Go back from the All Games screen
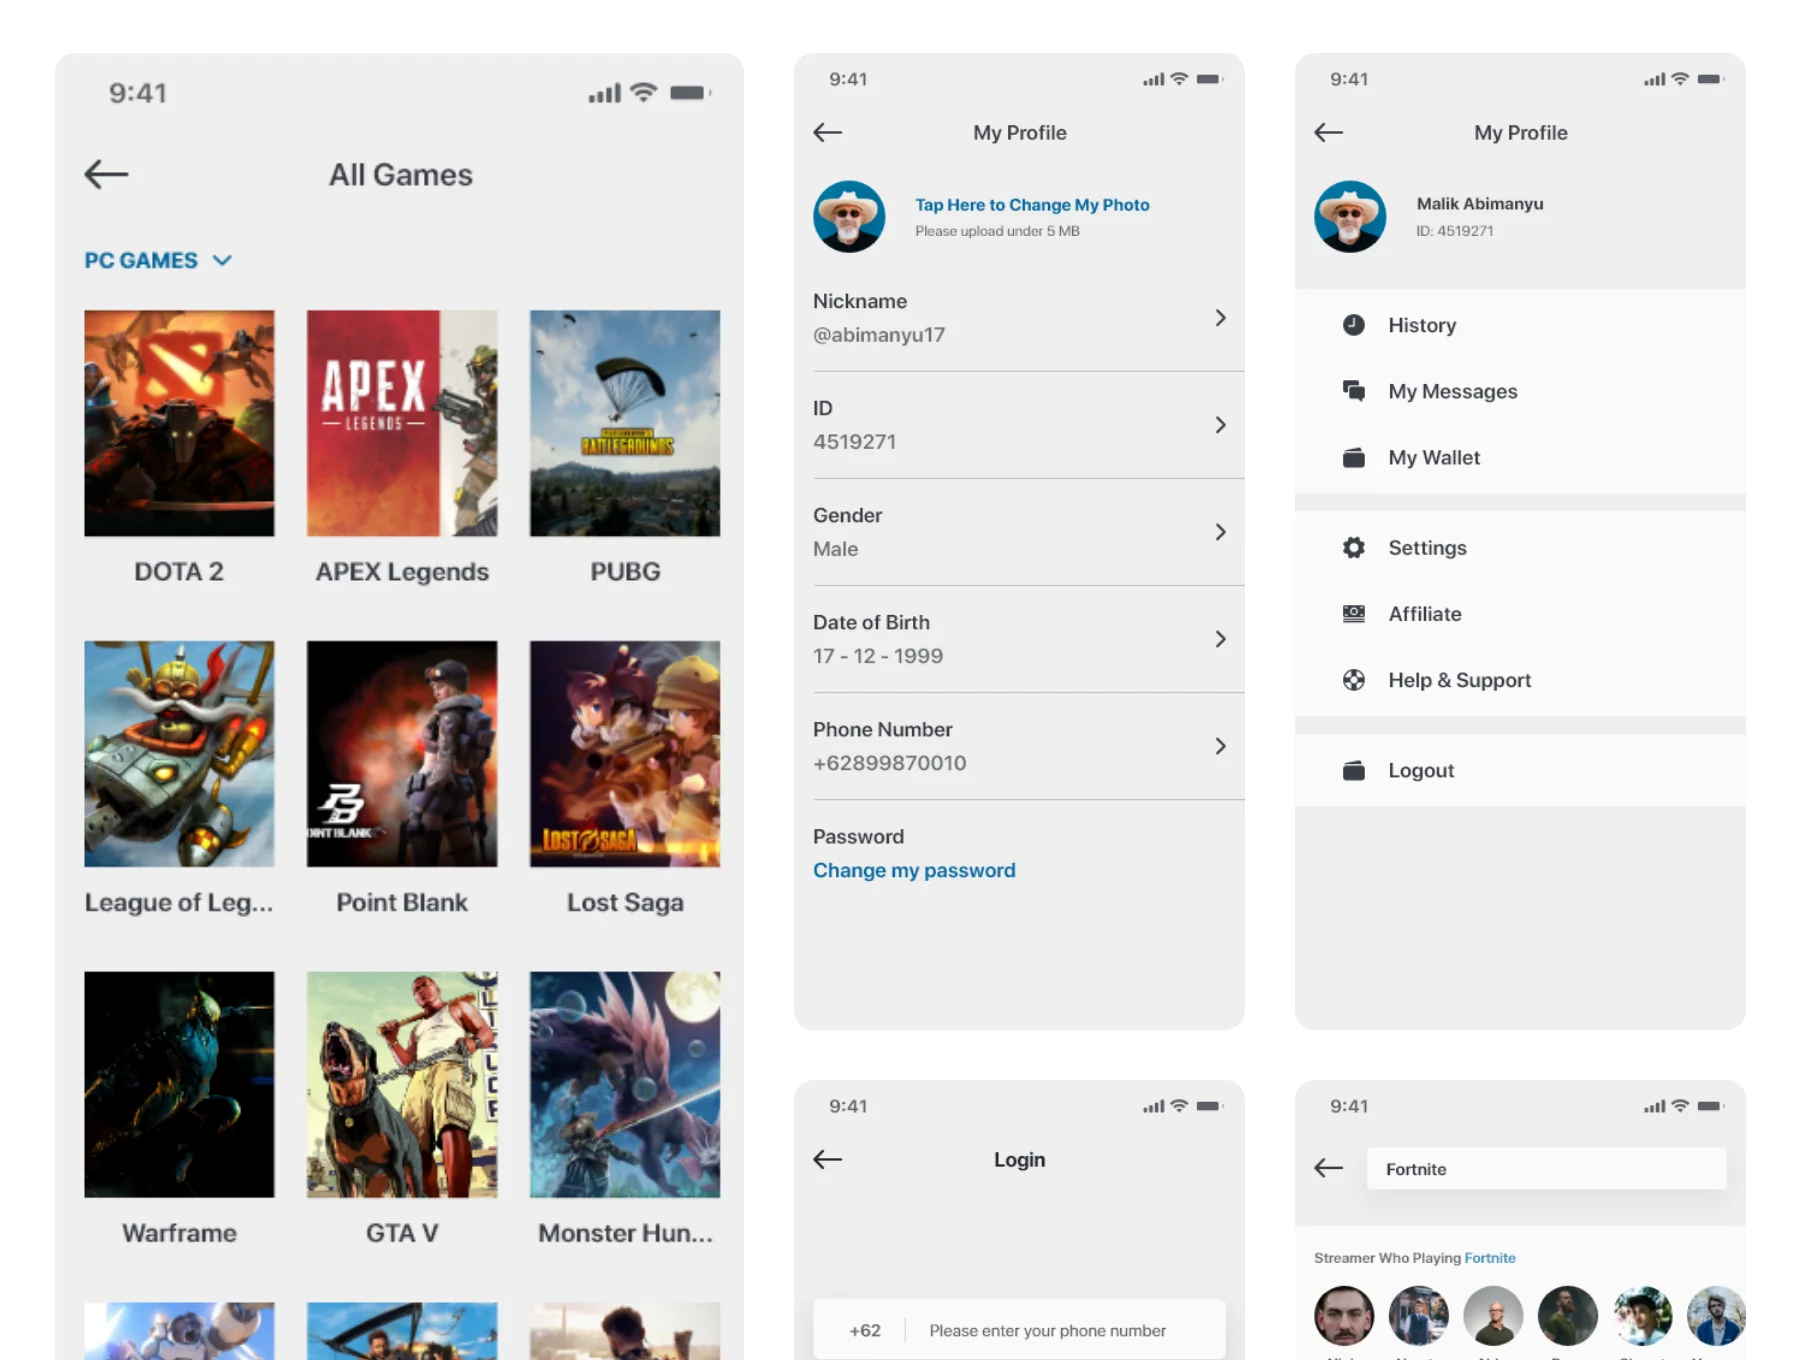The width and height of the screenshot is (1800, 1360). coord(106,174)
